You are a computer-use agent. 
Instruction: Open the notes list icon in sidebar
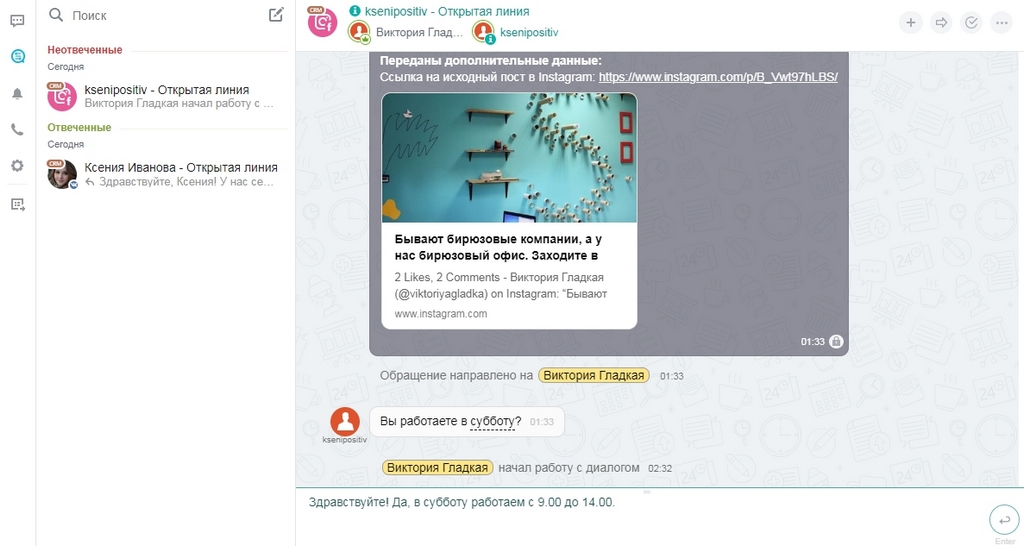(18, 205)
